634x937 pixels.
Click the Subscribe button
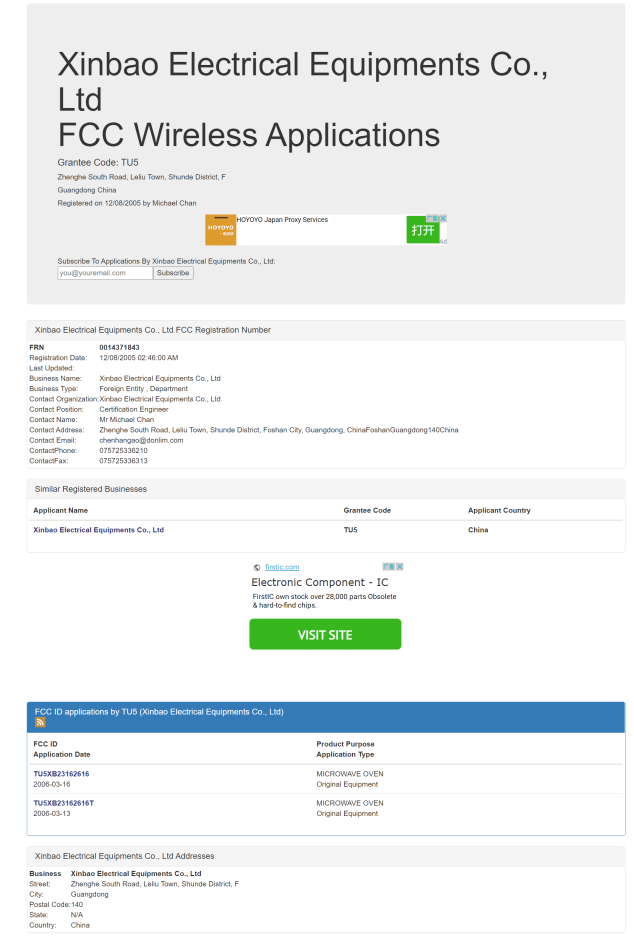[x=173, y=273]
